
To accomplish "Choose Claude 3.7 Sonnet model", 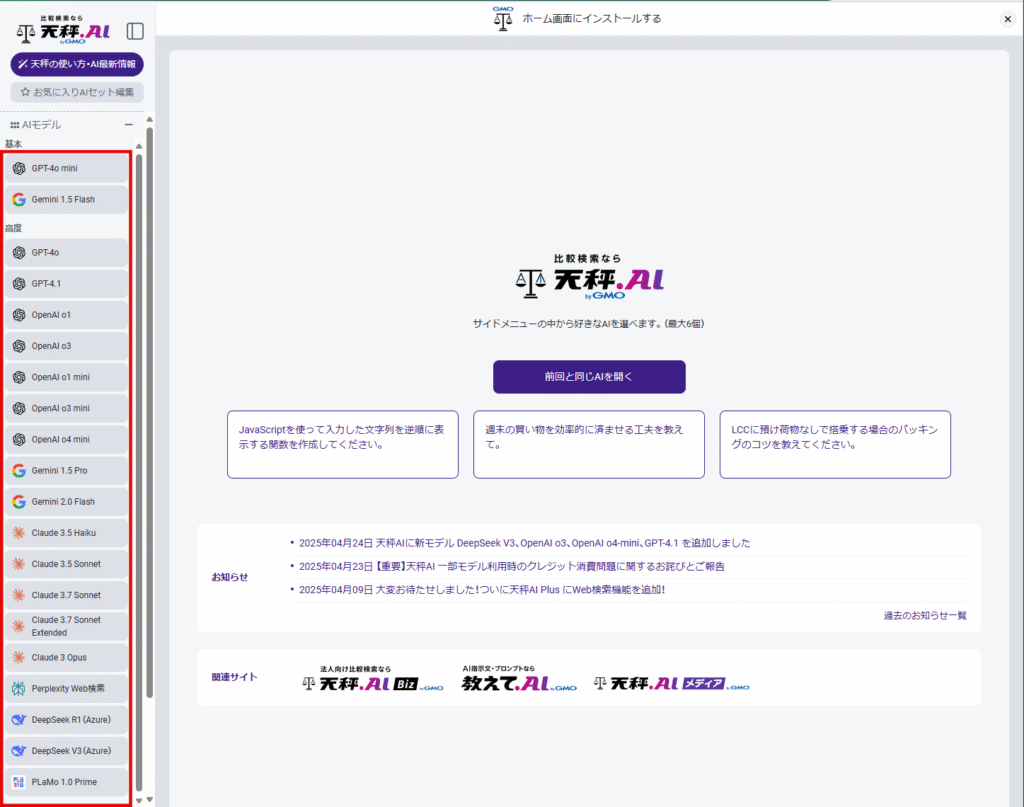I will click(67, 595).
